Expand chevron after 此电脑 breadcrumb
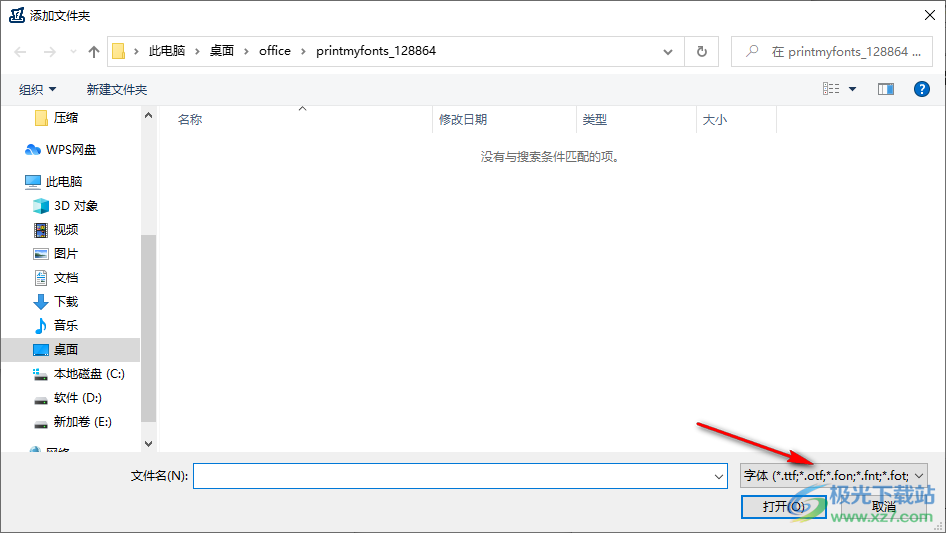Image resolution: width=946 pixels, height=533 pixels. [x=197, y=51]
